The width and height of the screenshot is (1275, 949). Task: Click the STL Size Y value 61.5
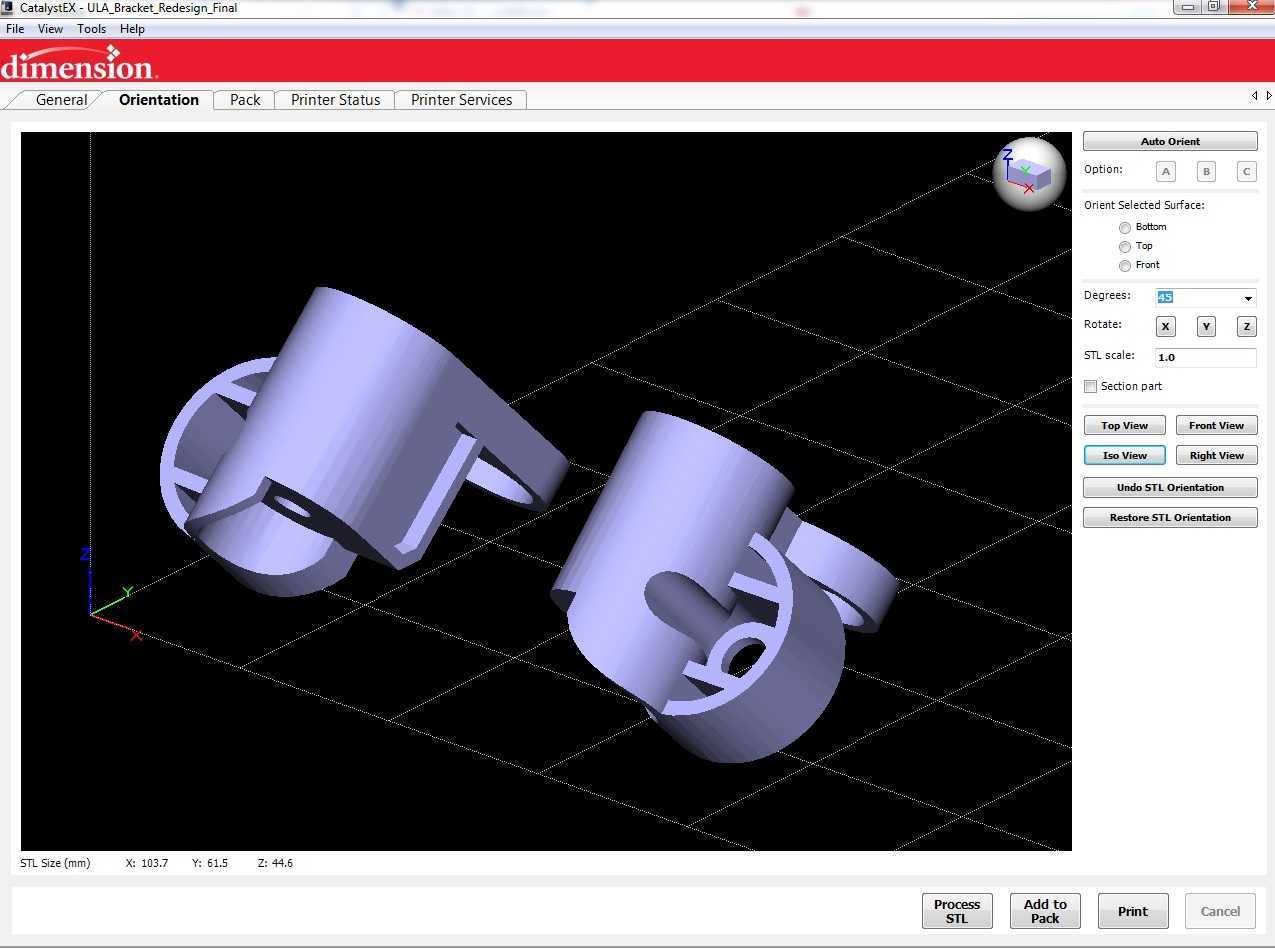[x=217, y=863]
